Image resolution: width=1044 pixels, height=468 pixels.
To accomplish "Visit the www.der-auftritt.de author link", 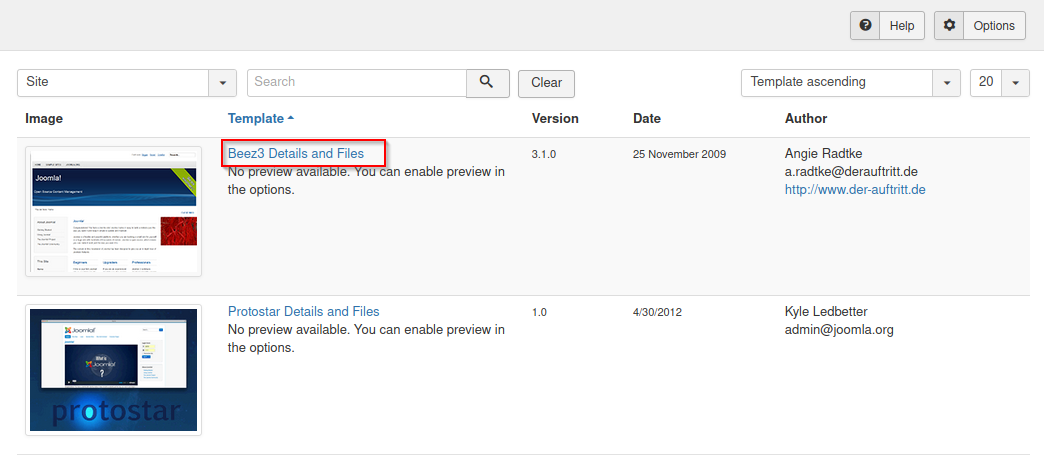I will tap(855, 189).
